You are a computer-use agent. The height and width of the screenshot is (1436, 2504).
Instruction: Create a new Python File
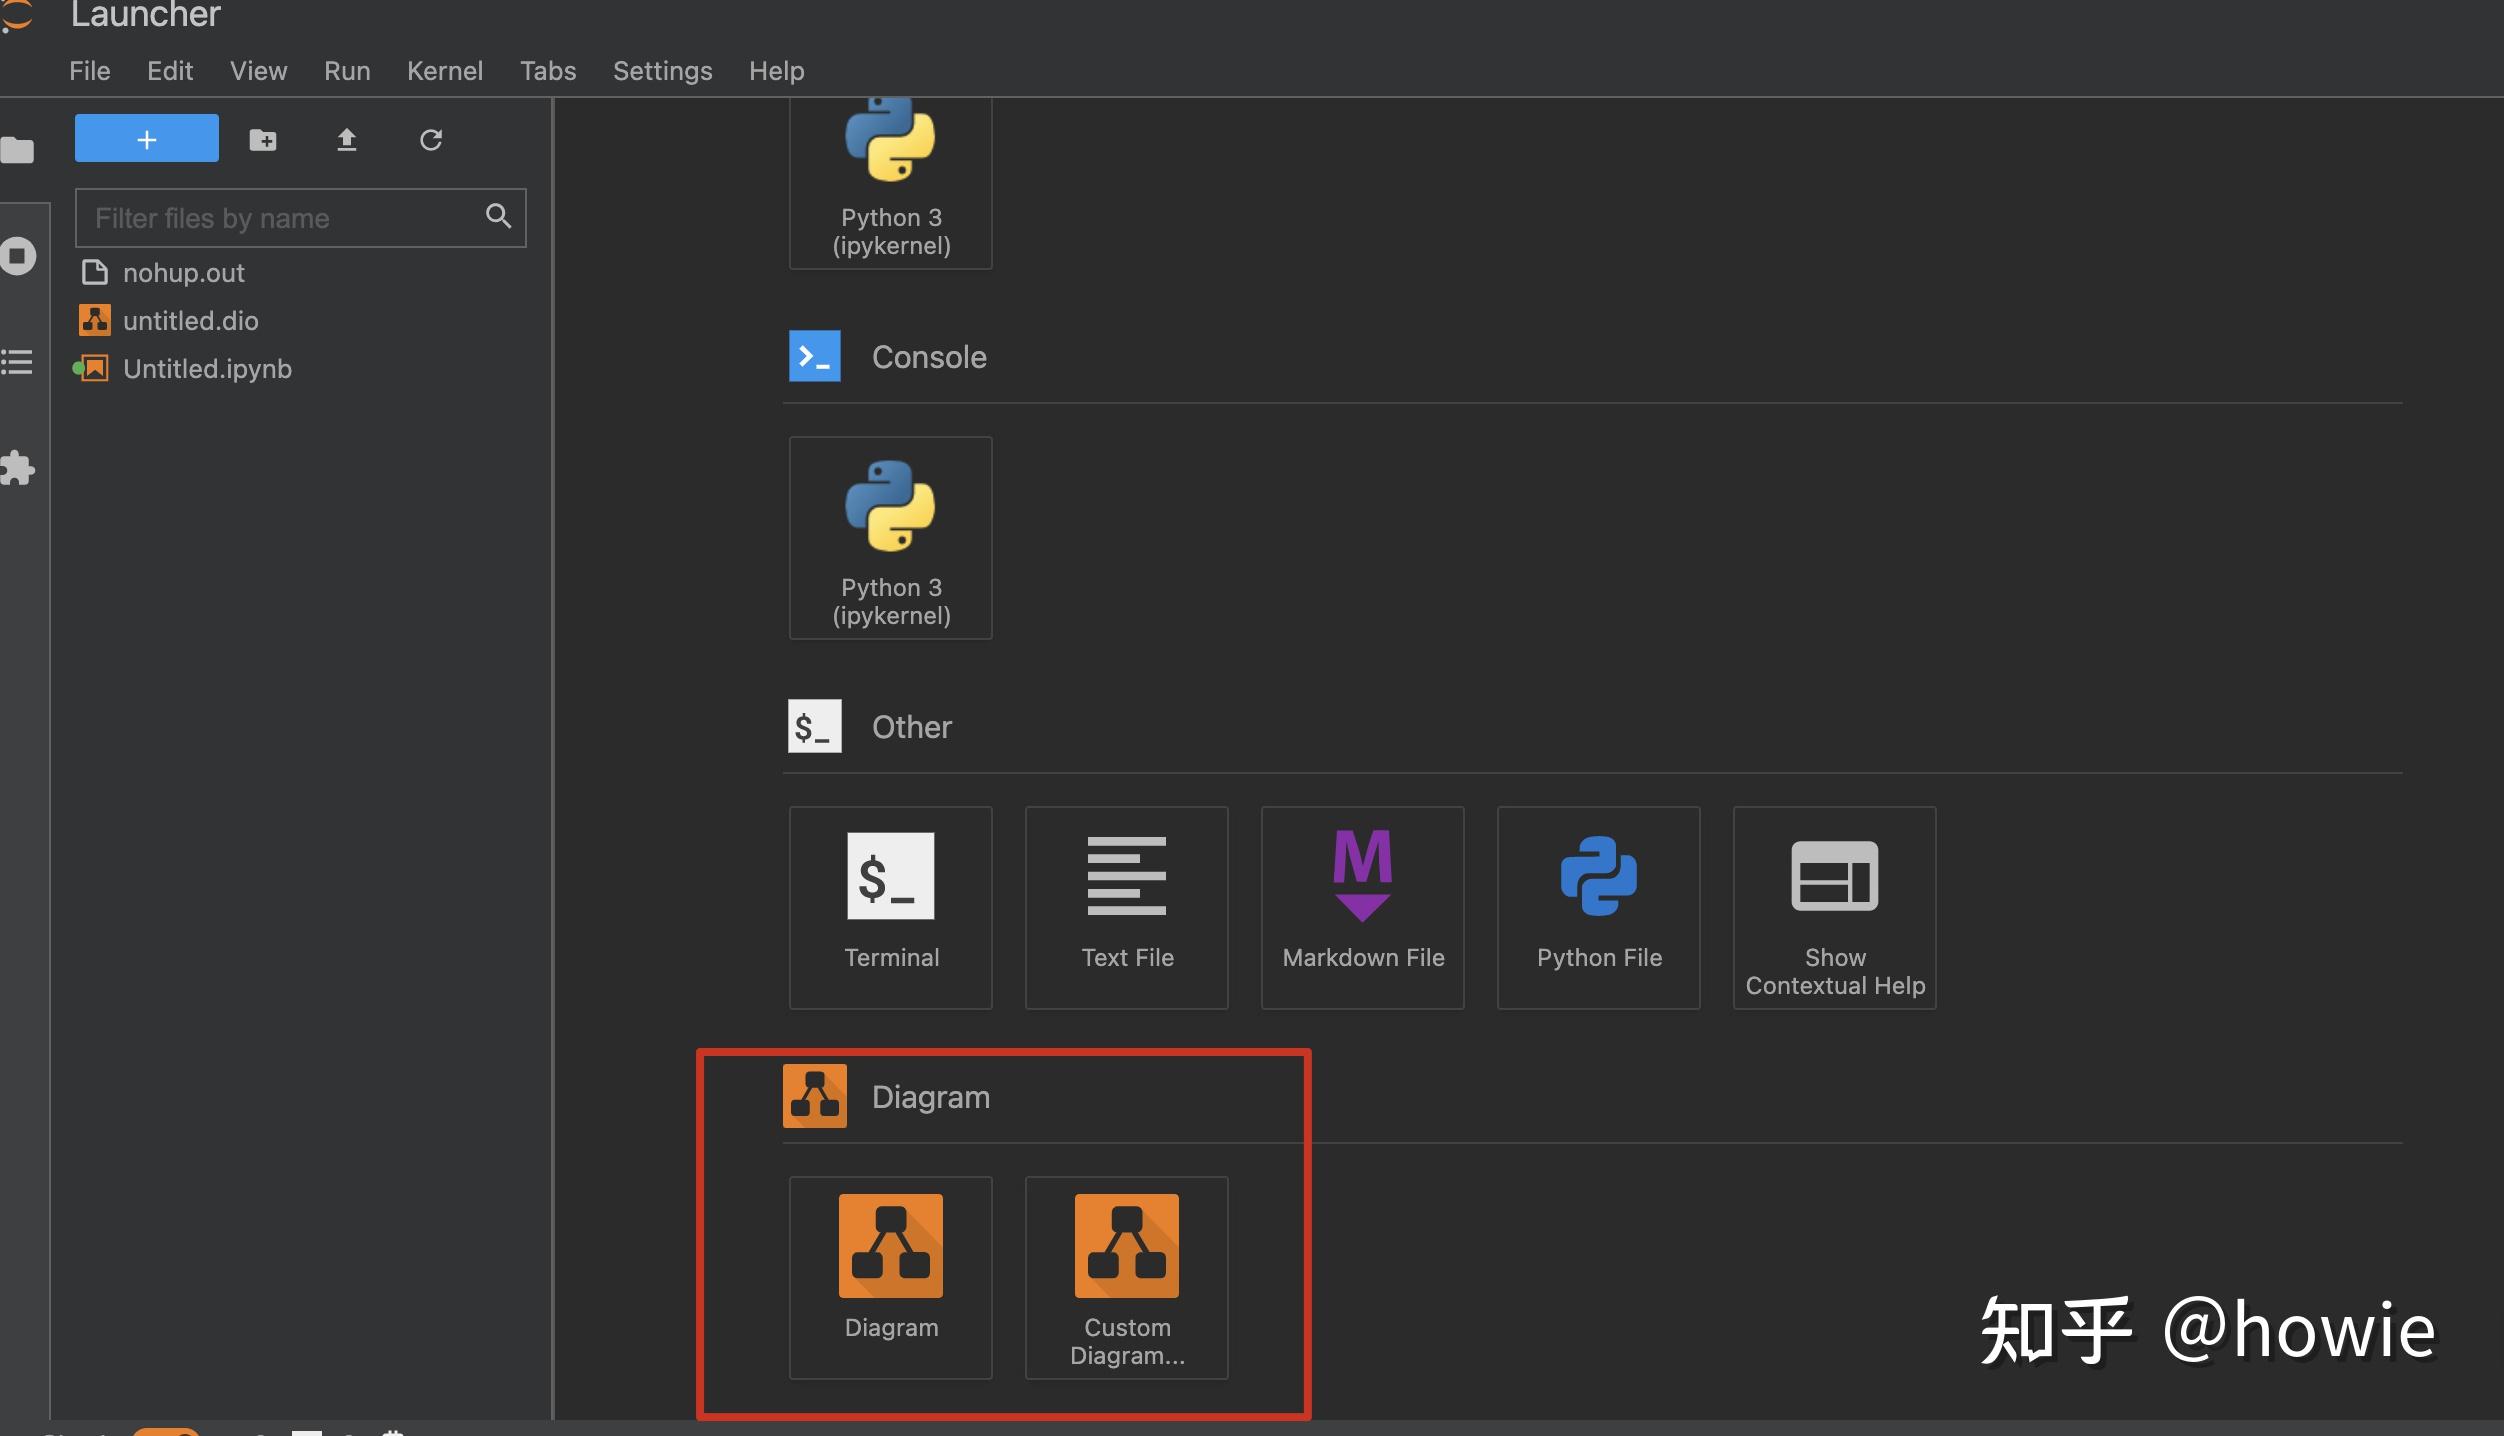pos(1599,907)
